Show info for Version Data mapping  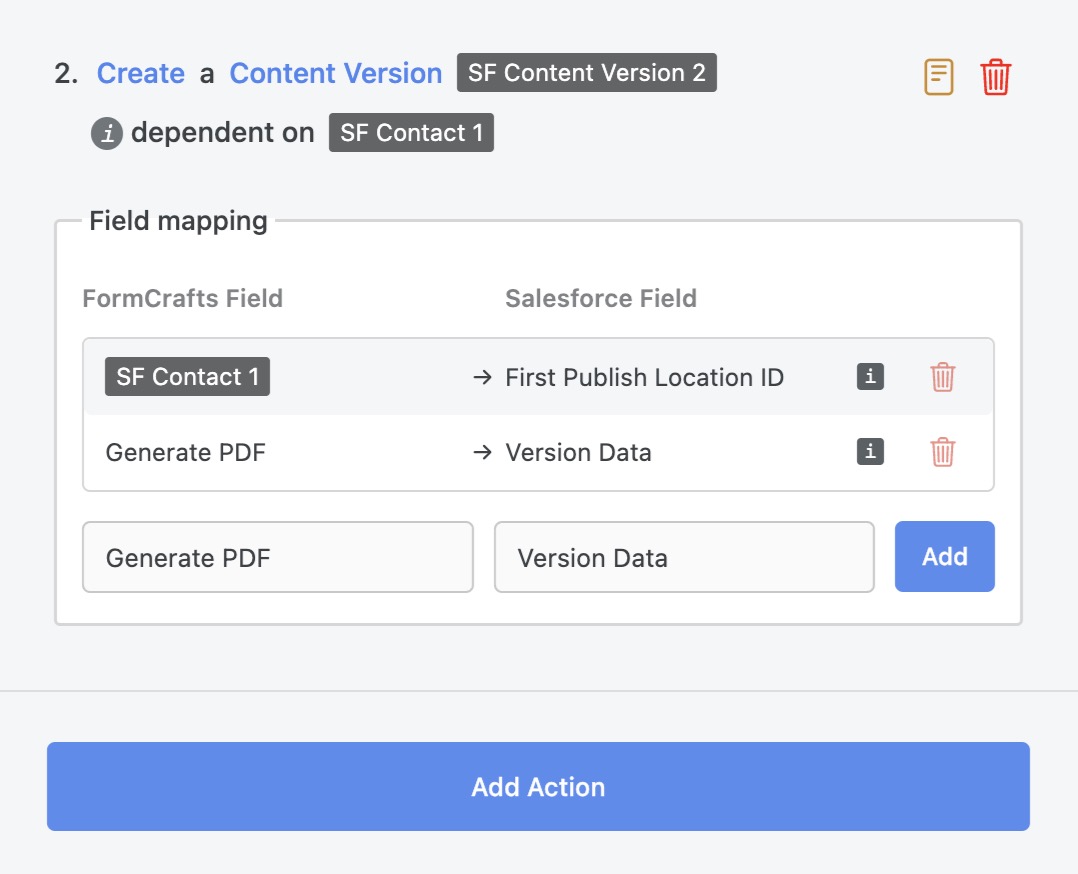click(870, 452)
